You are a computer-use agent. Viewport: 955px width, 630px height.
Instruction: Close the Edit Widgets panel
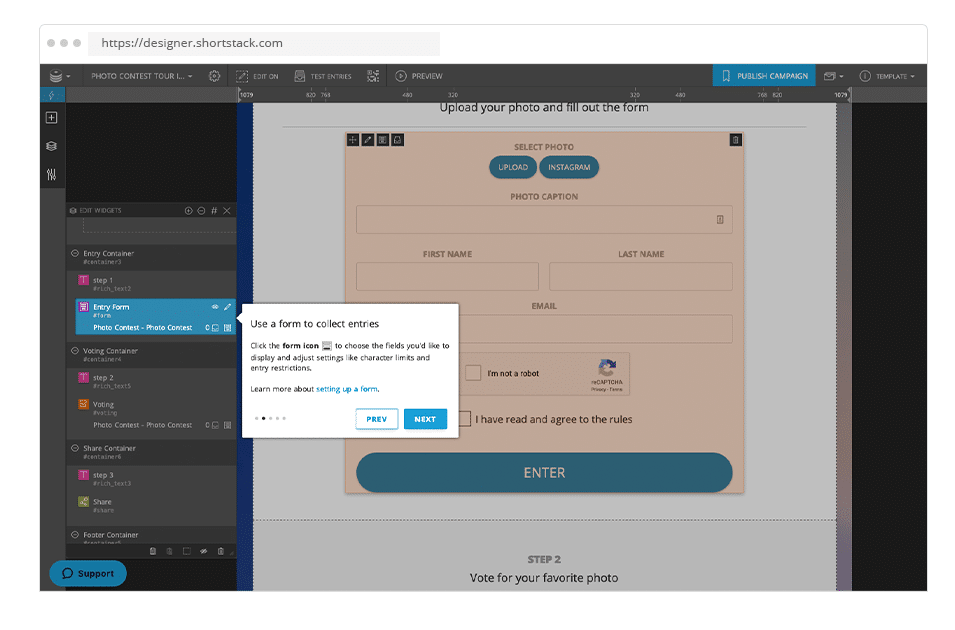(x=227, y=211)
